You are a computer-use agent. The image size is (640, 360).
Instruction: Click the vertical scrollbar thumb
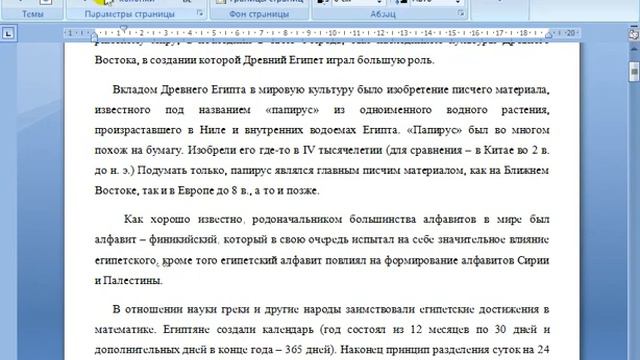pos(634,72)
